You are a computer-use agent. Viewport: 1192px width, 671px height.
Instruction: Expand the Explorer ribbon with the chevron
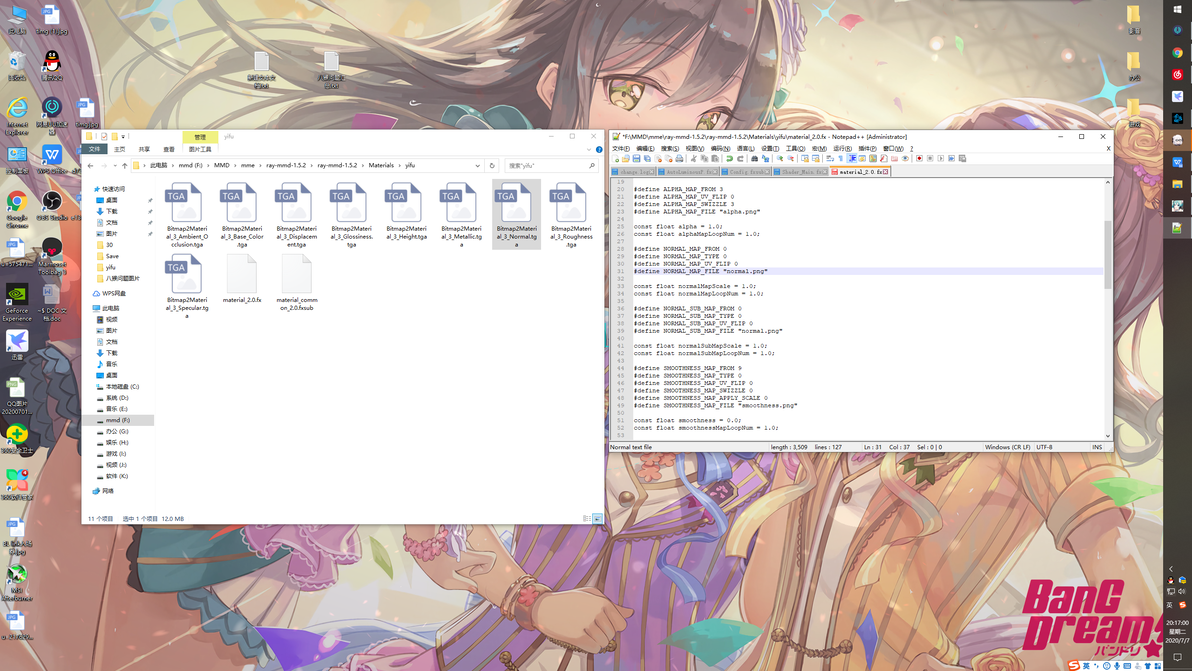(588, 149)
